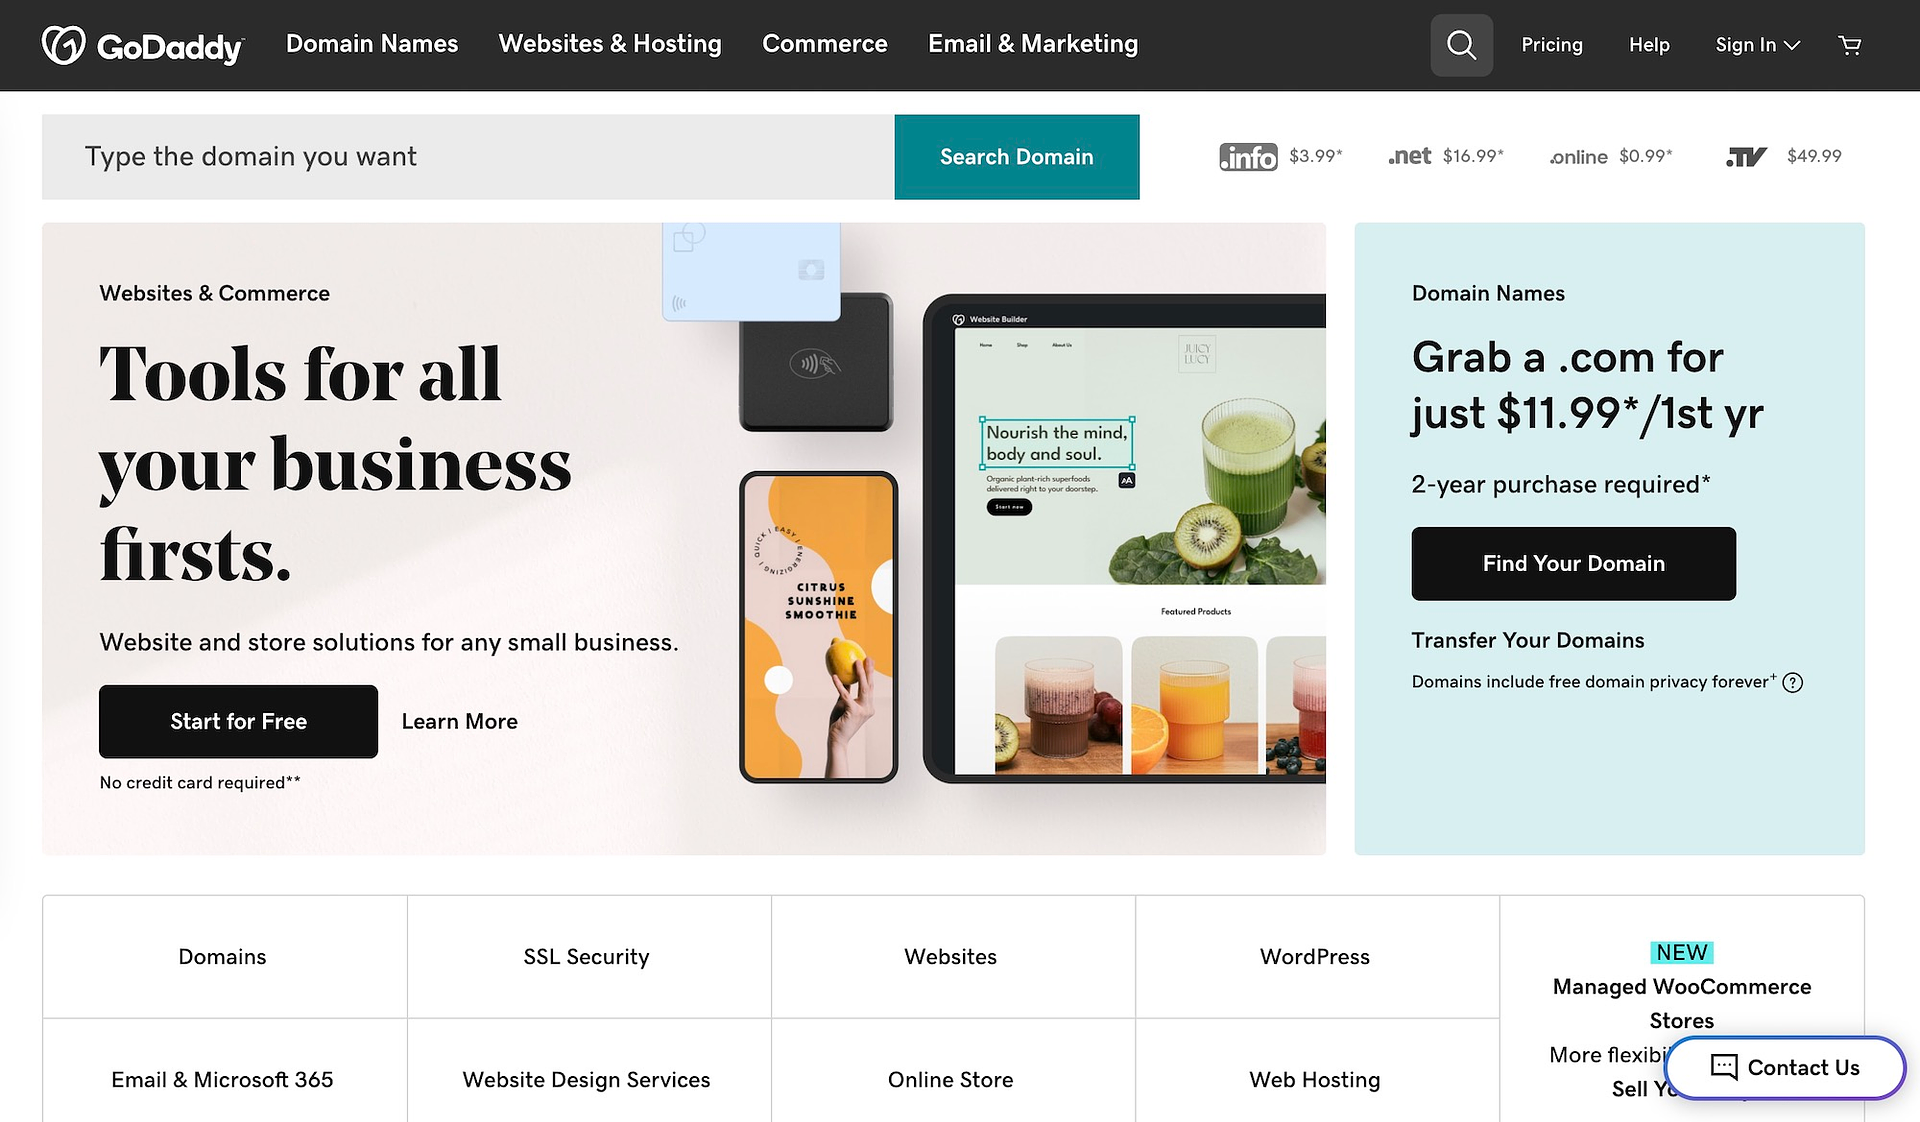Click the domain privacy info question mark
Image resolution: width=1920 pixels, height=1122 pixels.
click(1796, 681)
